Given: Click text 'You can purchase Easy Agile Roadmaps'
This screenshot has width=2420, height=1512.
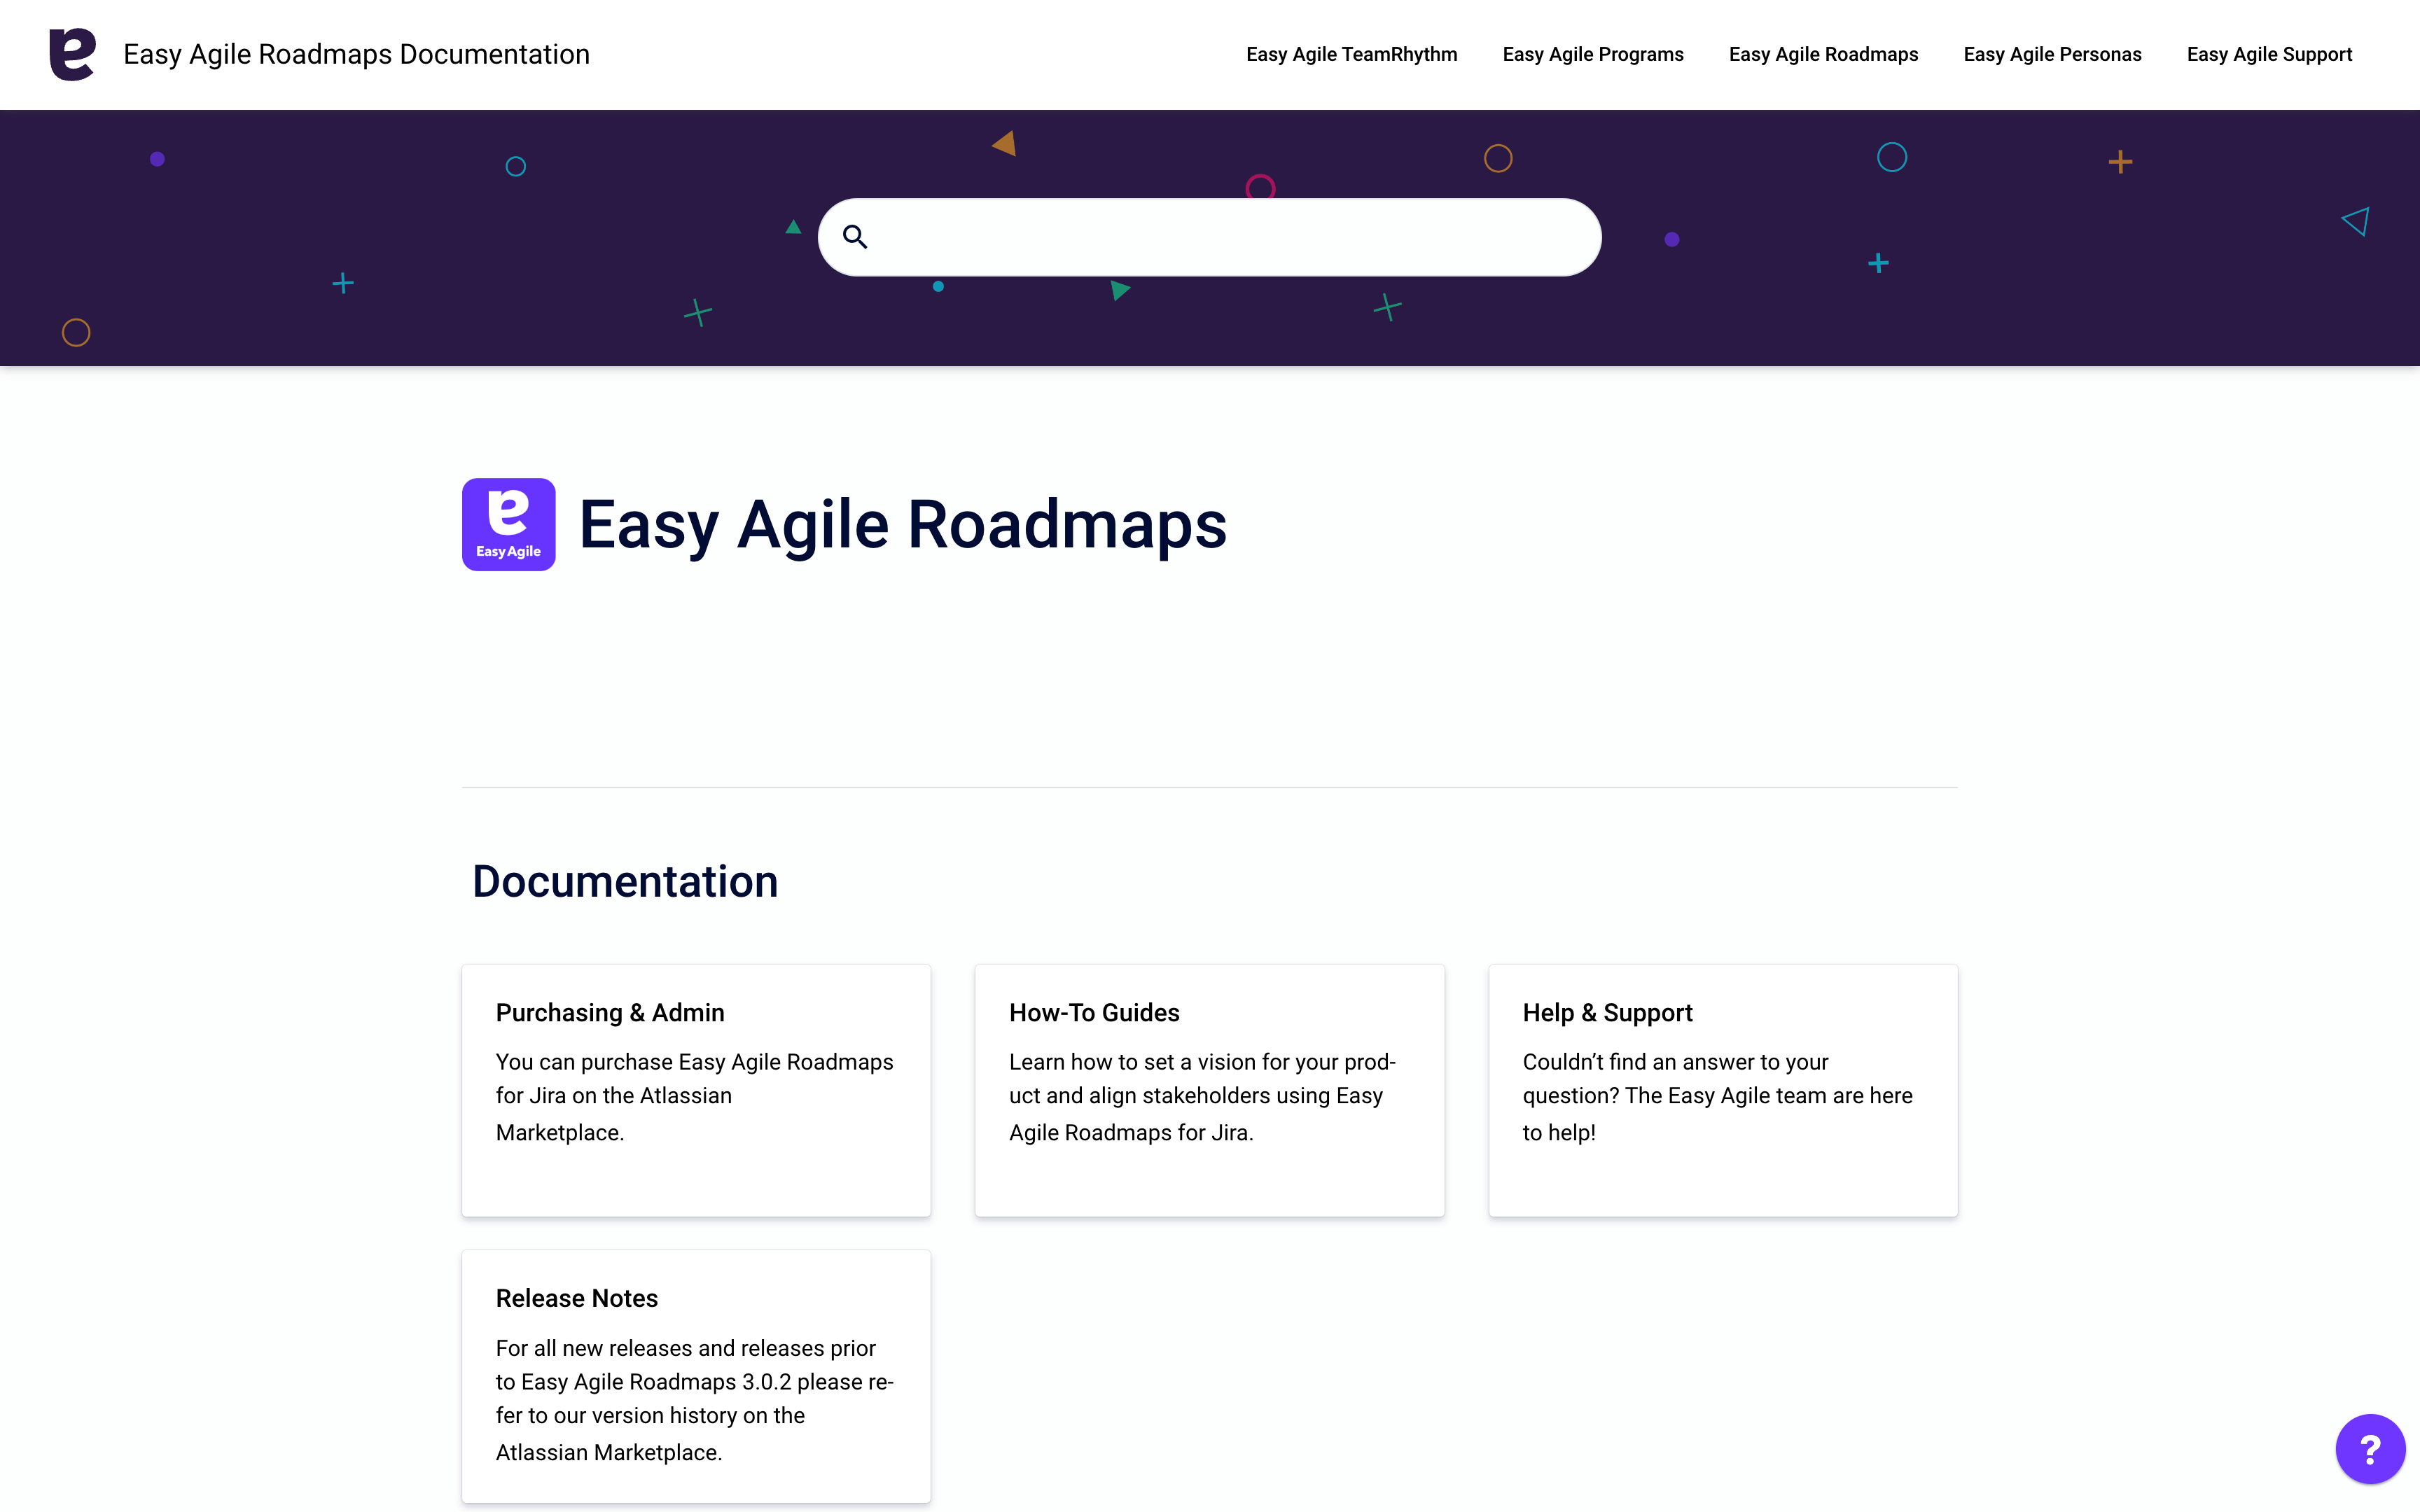Looking at the screenshot, I should coord(695,1062).
